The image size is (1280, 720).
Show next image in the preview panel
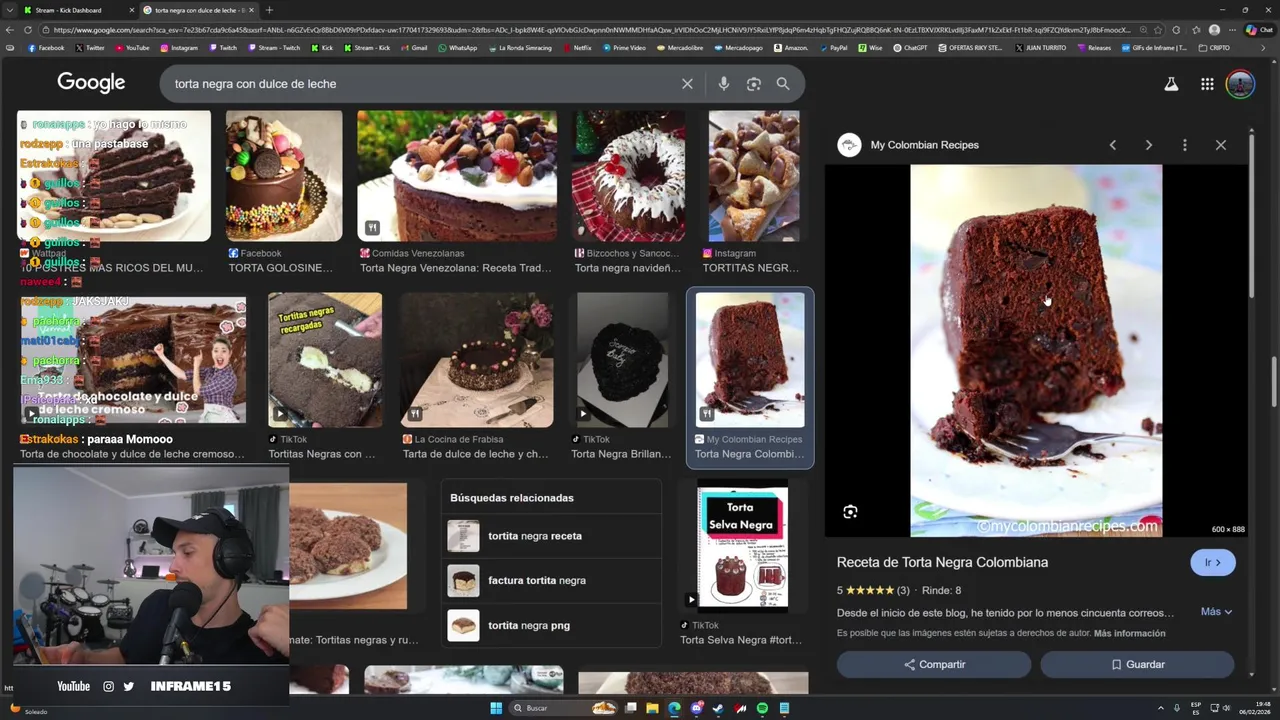point(1148,145)
